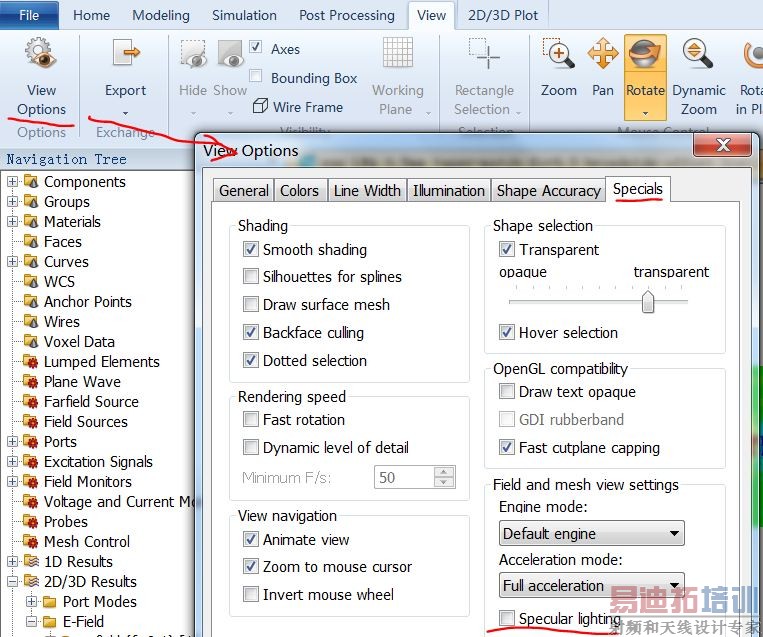Activate the Dynamic Zoom tool
763x637 pixels.
coord(697,53)
